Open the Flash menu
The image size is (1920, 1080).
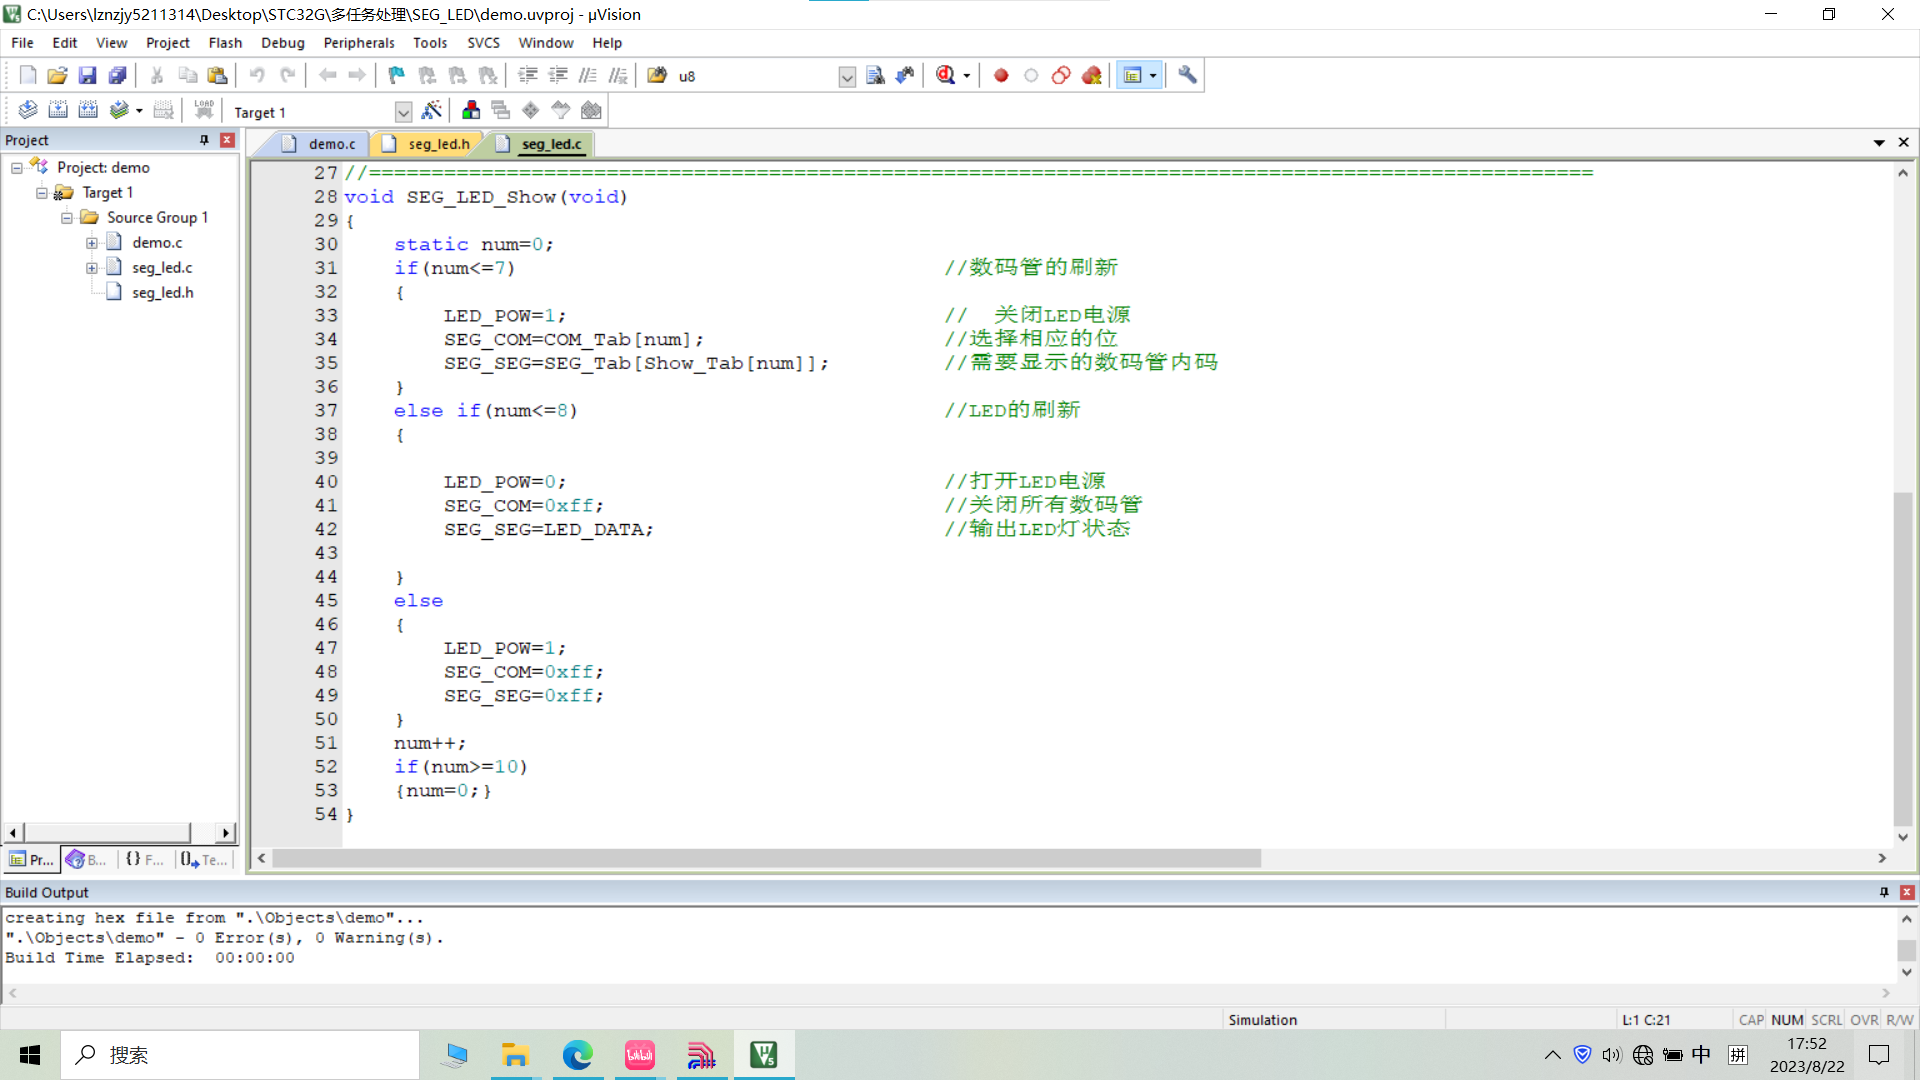pyautogui.click(x=225, y=43)
